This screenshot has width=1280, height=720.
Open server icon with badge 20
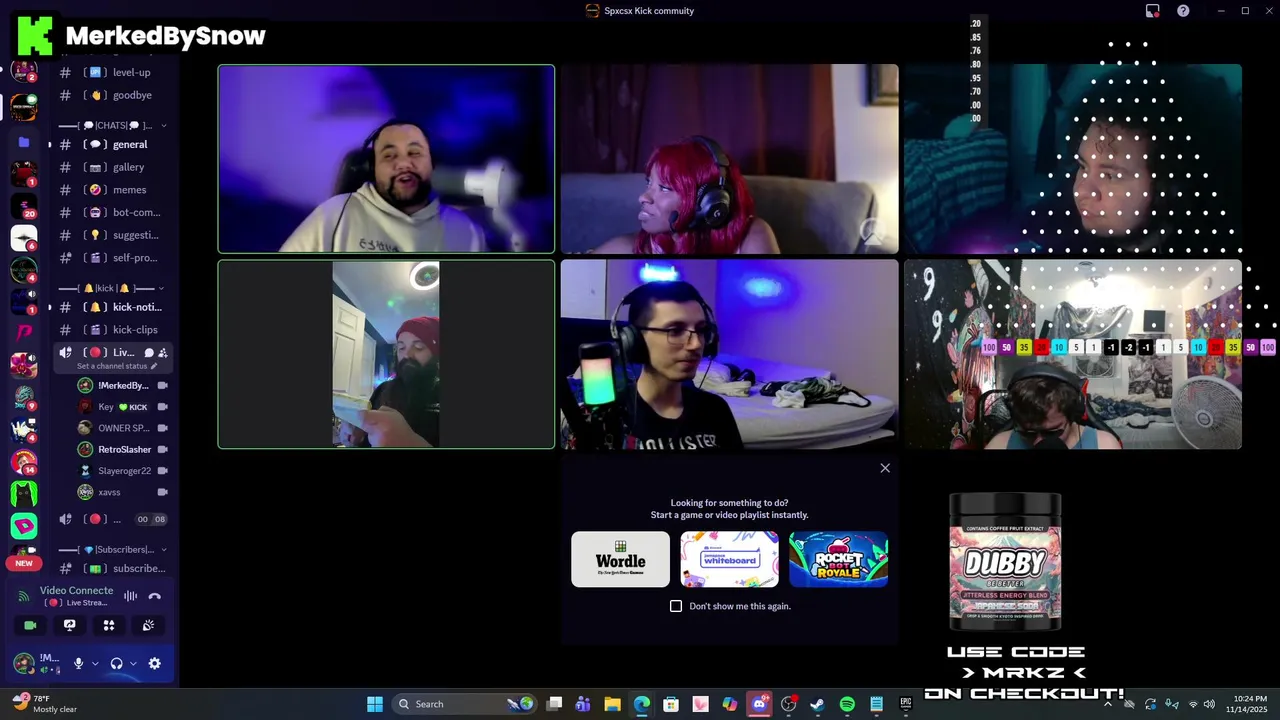click(24, 206)
